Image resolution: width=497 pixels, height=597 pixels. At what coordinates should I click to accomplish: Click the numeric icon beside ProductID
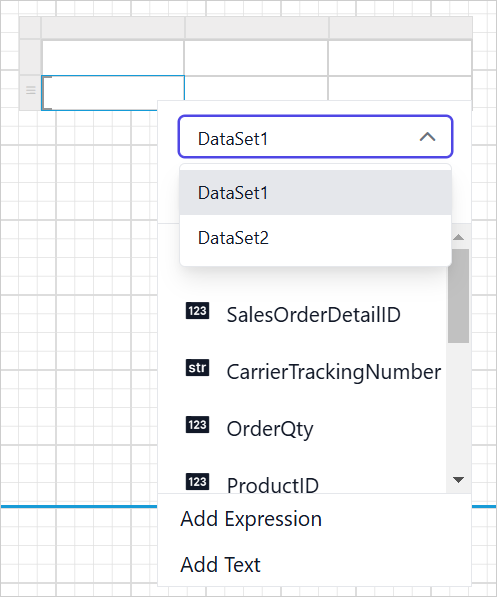pos(197,482)
